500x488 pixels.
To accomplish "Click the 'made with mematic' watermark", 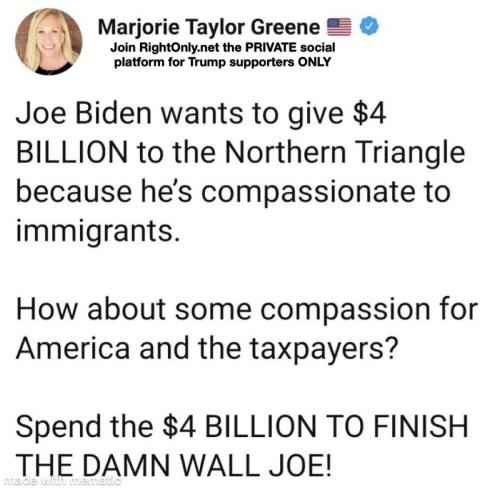I will click(61, 481).
